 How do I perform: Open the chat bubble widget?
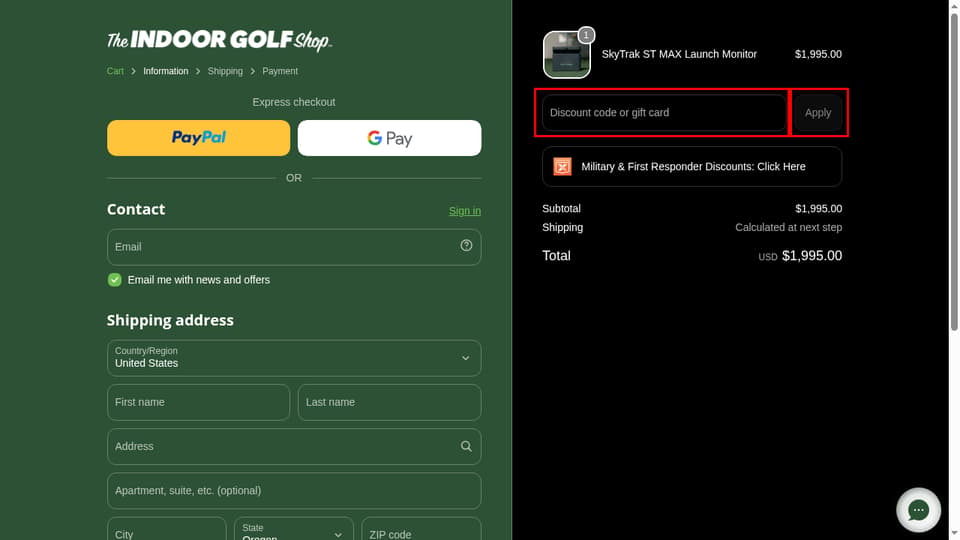[918, 509]
